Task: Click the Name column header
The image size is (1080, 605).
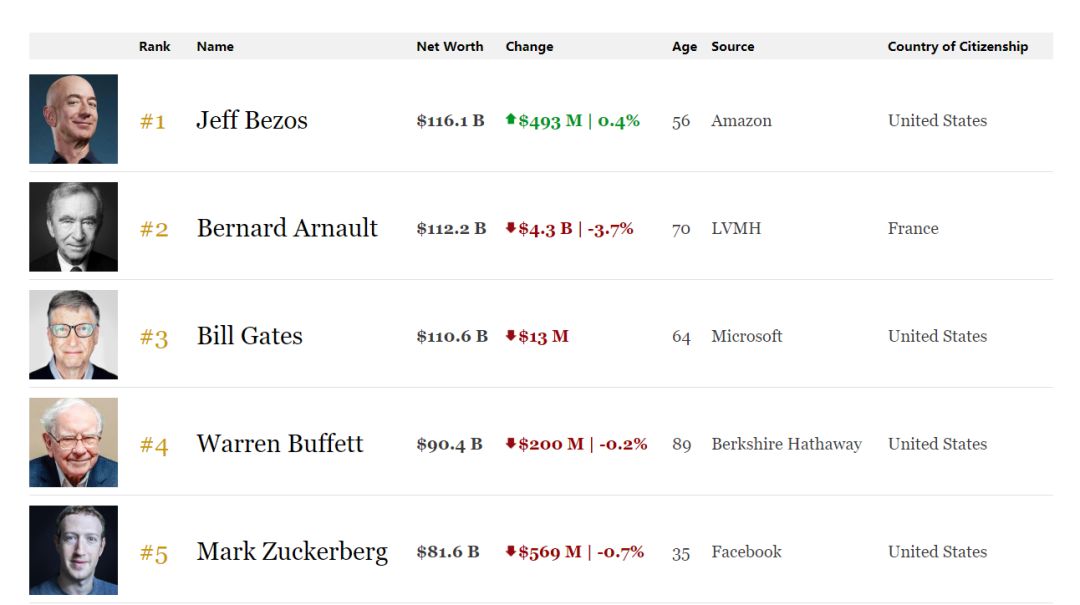Action: (x=215, y=46)
